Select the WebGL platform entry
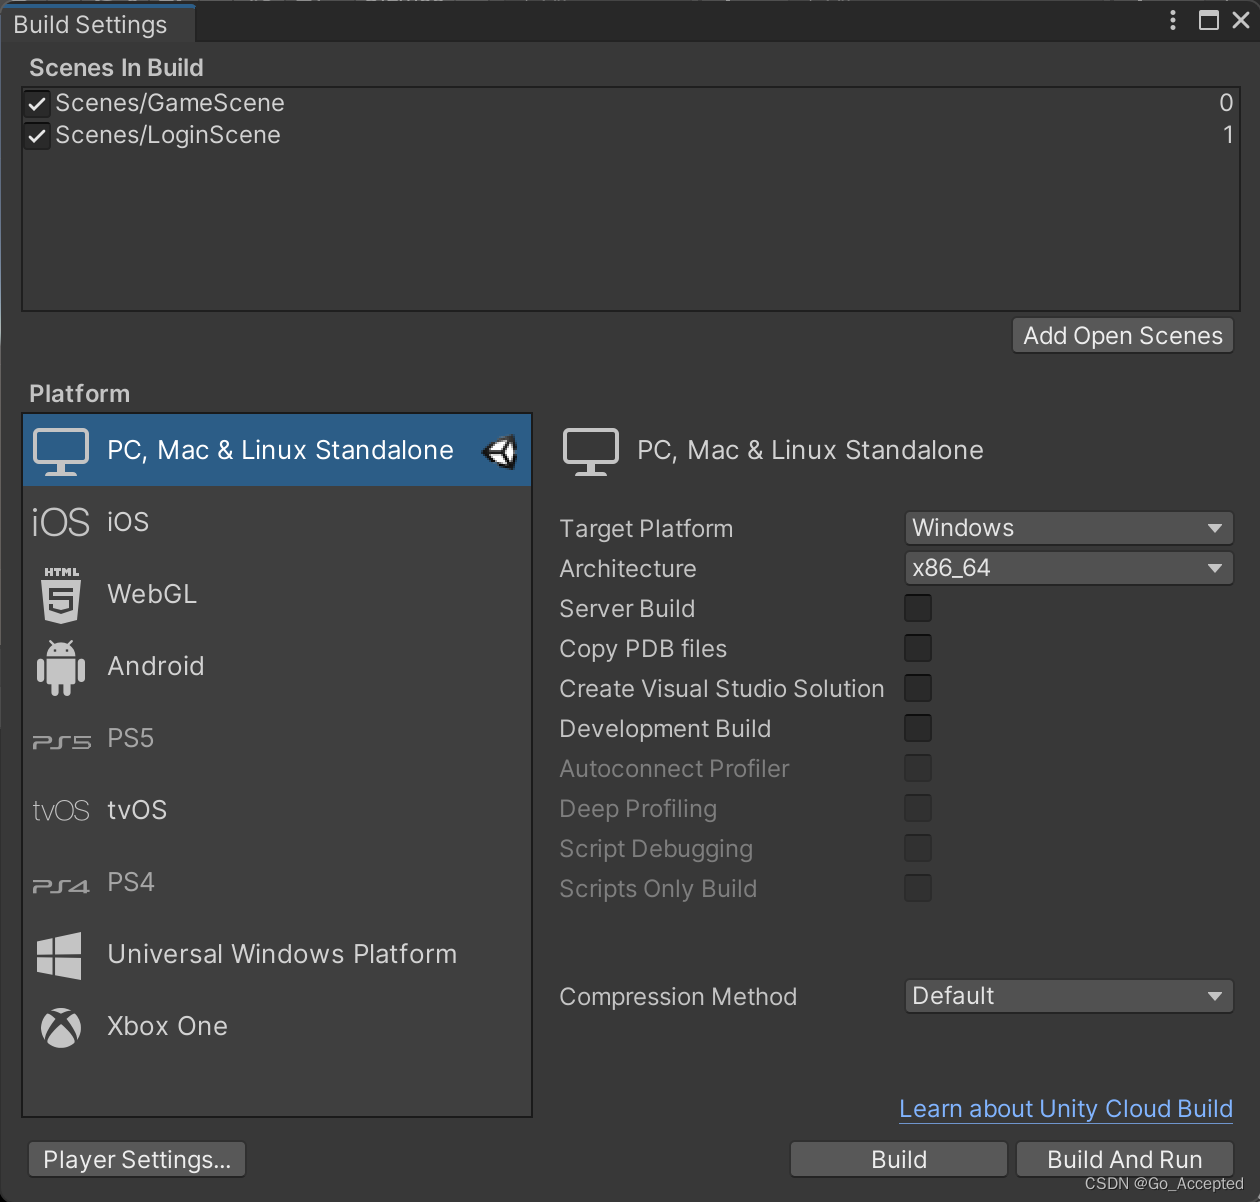Image resolution: width=1260 pixels, height=1202 pixels. 277,594
